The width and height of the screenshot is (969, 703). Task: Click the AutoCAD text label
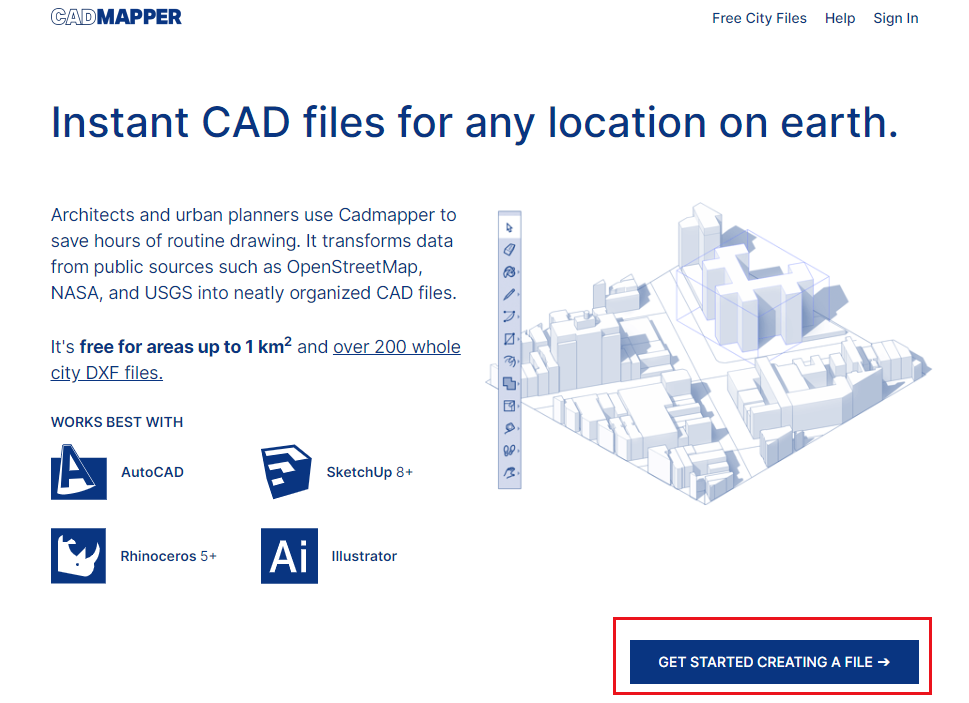[152, 473]
